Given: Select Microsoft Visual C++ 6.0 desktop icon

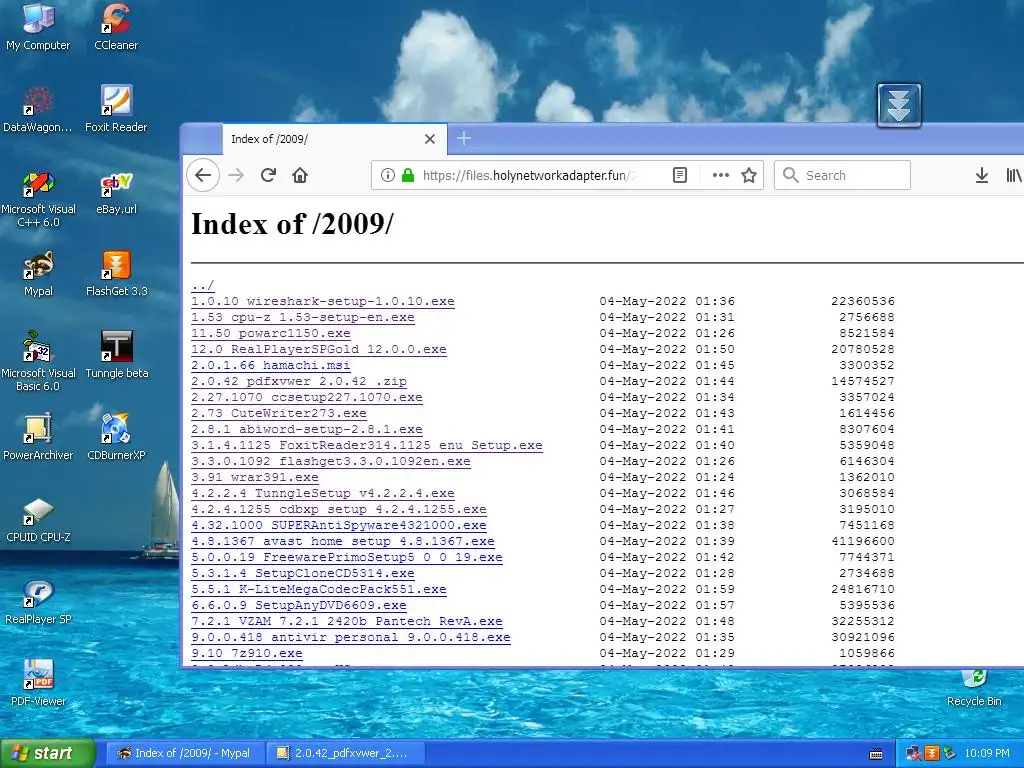Looking at the screenshot, I should click(38, 198).
